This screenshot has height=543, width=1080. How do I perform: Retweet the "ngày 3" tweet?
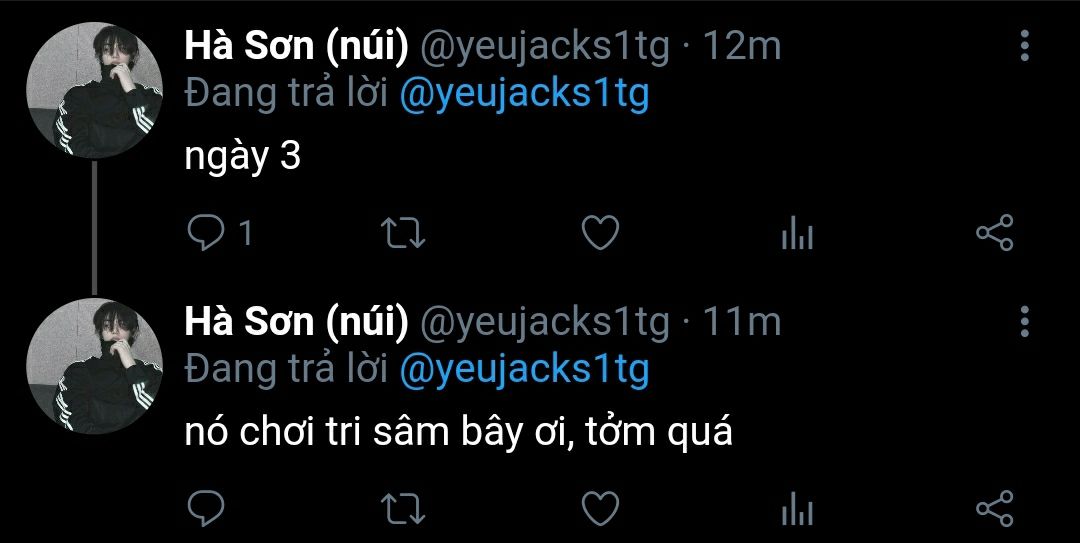405,234
